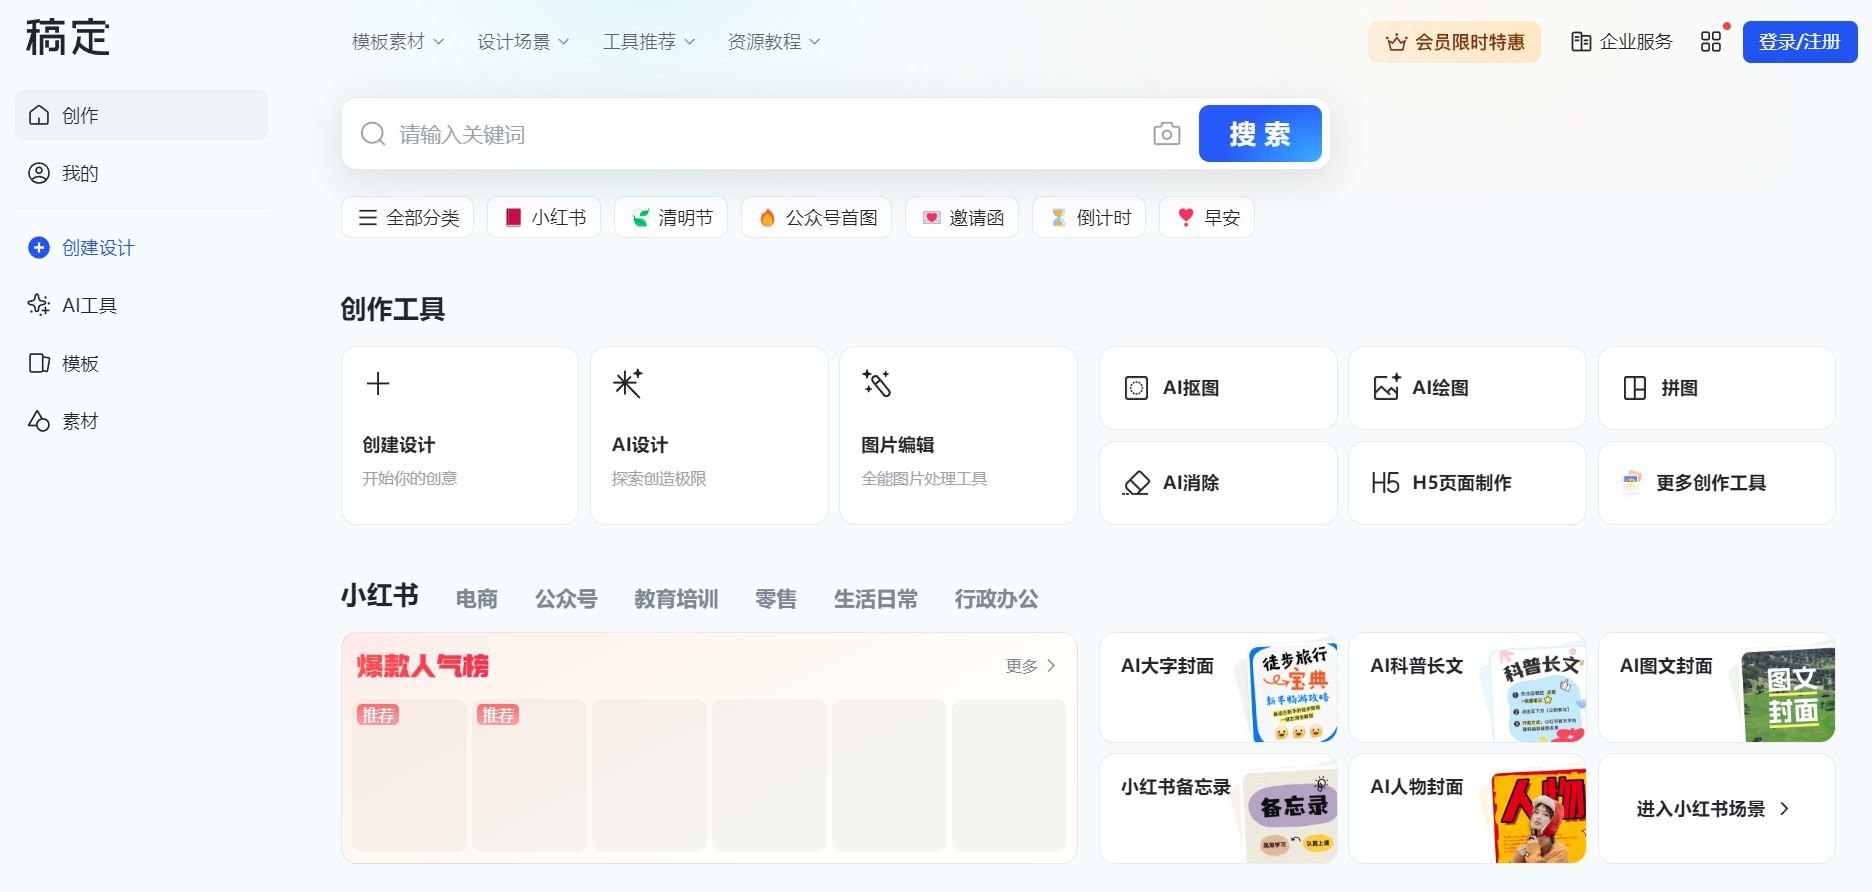Image resolution: width=1872 pixels, height=892 pixels.
Task: Select the AI抠图 cutout tool
Action: point(1217,388)
